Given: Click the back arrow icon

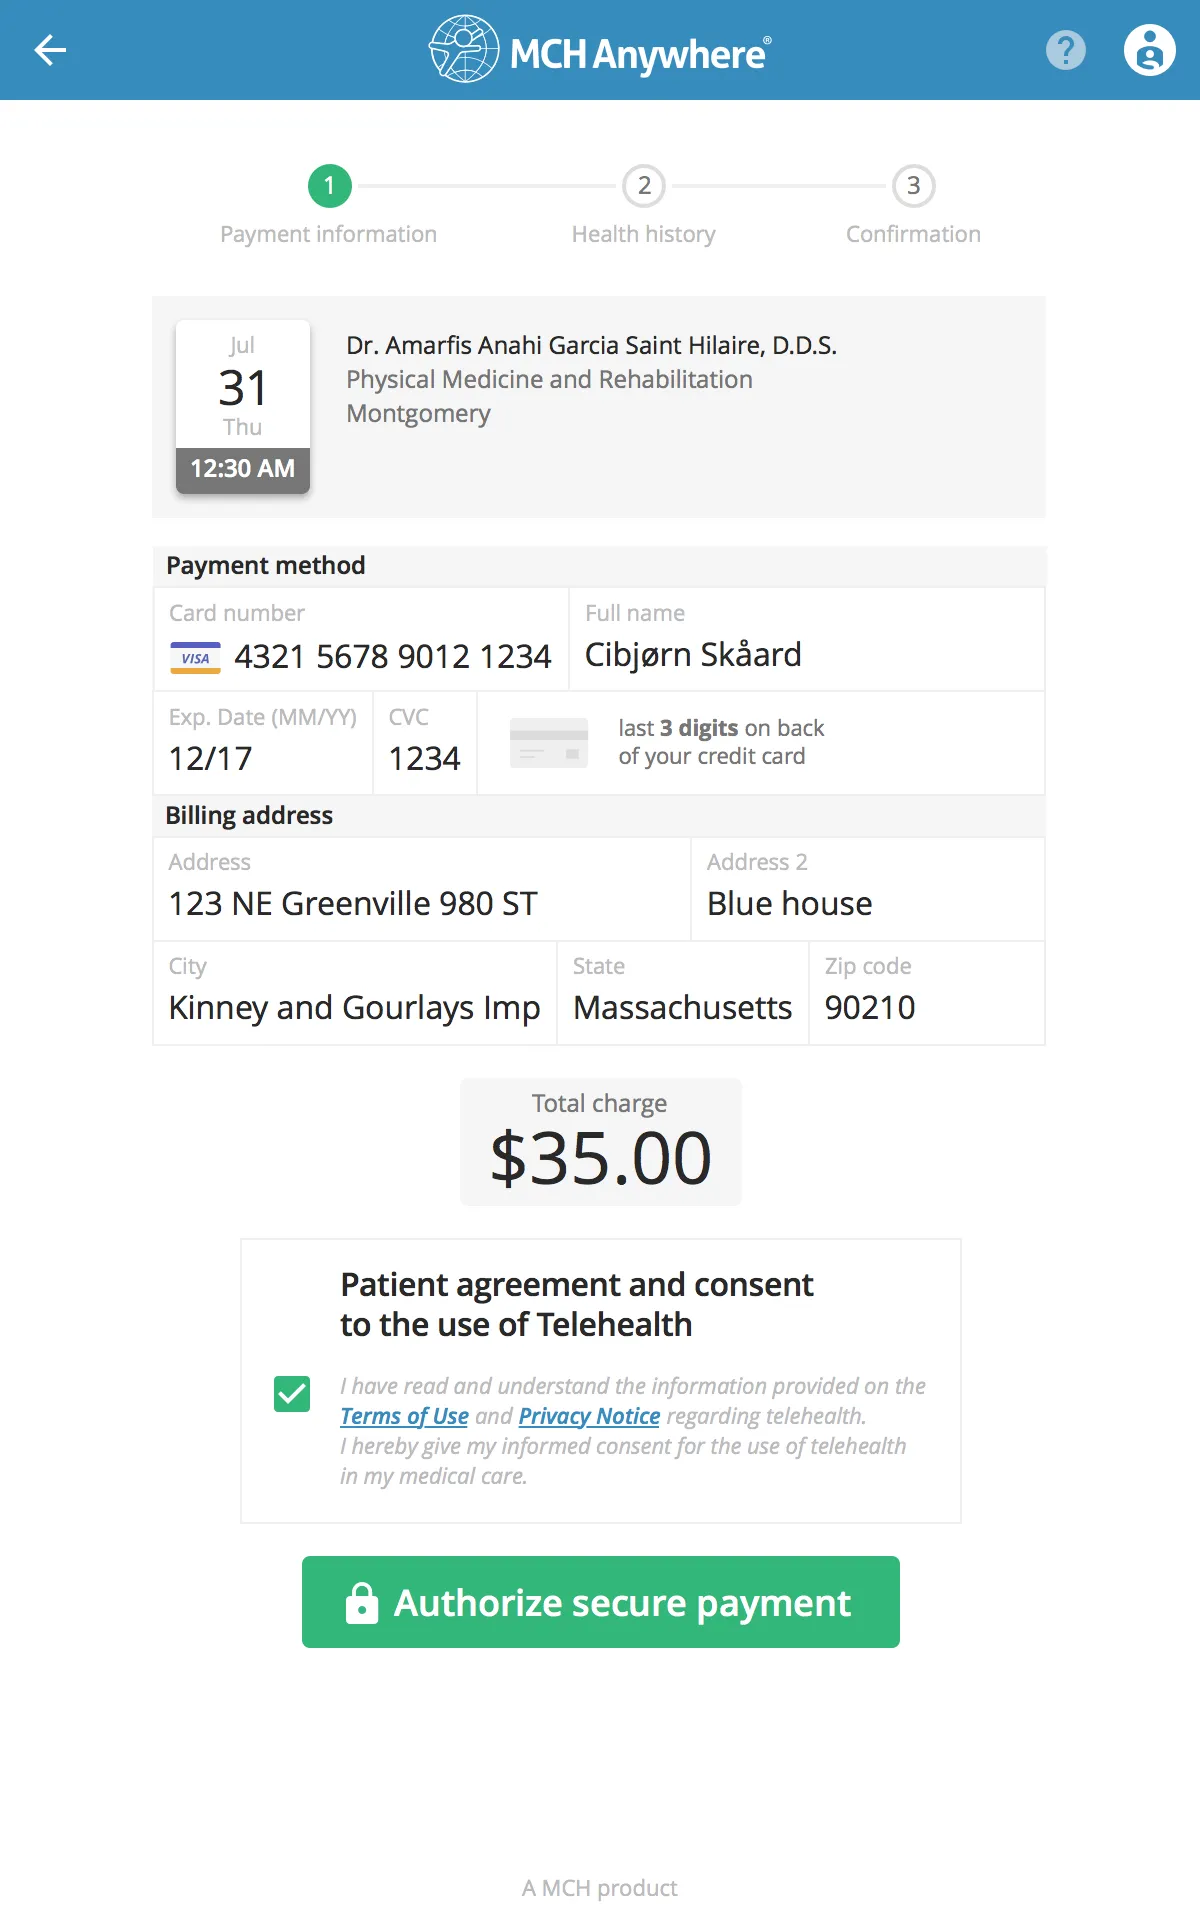Looking at the screenshot, I should pyautogui.click(x=50, y=50).
